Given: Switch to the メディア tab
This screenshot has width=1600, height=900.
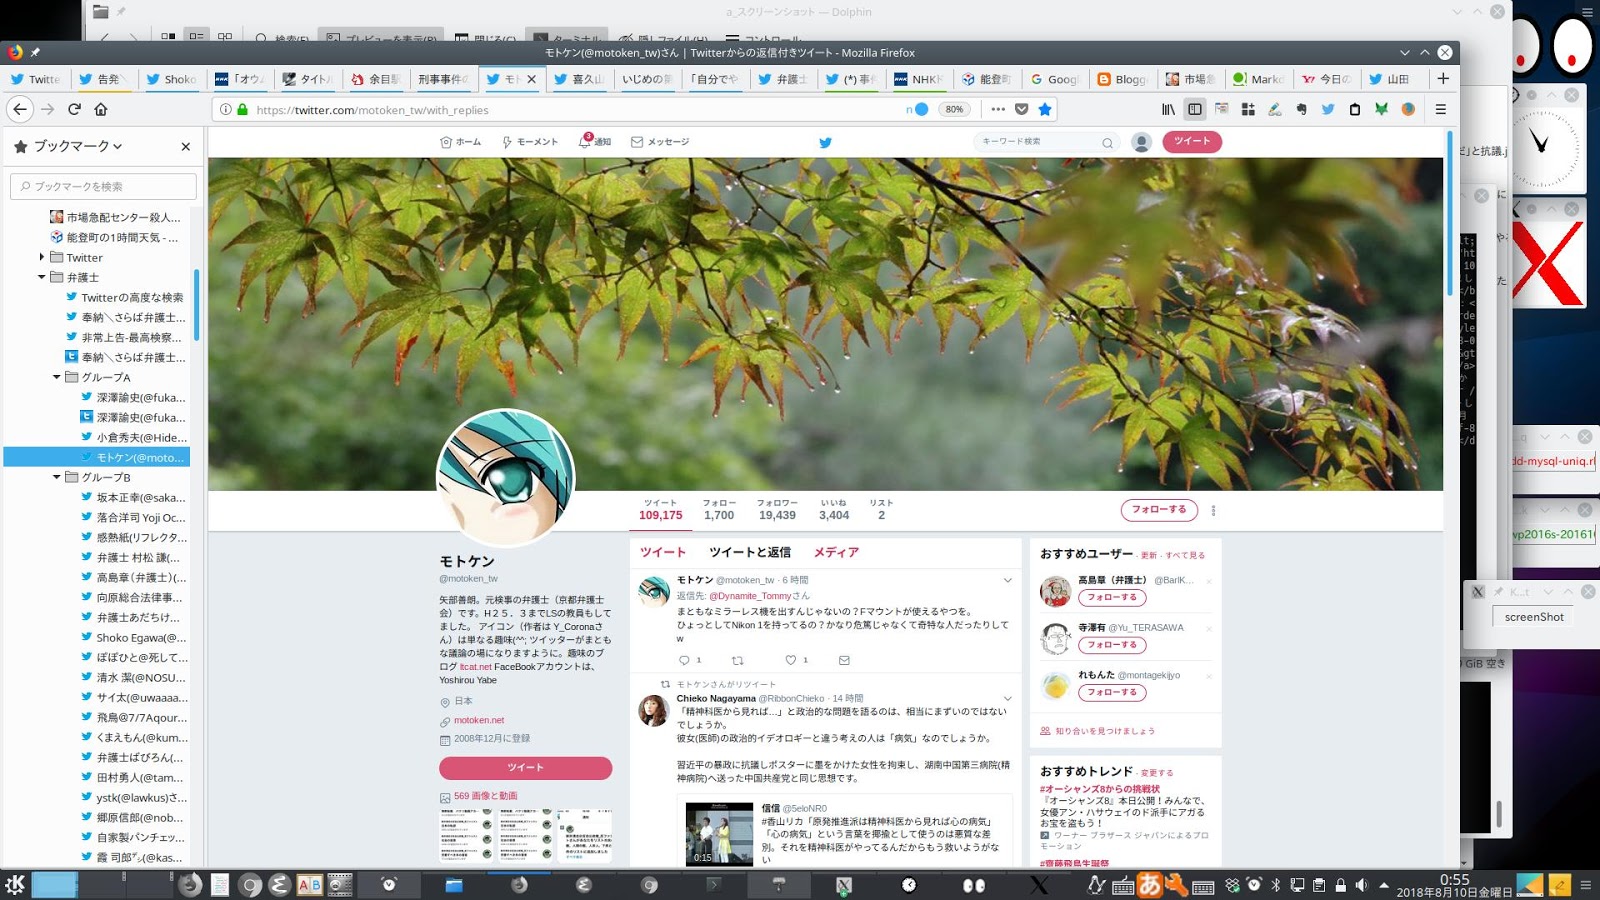Looking at the screenshot, I should pyautogui.click(x=836, y=552).
